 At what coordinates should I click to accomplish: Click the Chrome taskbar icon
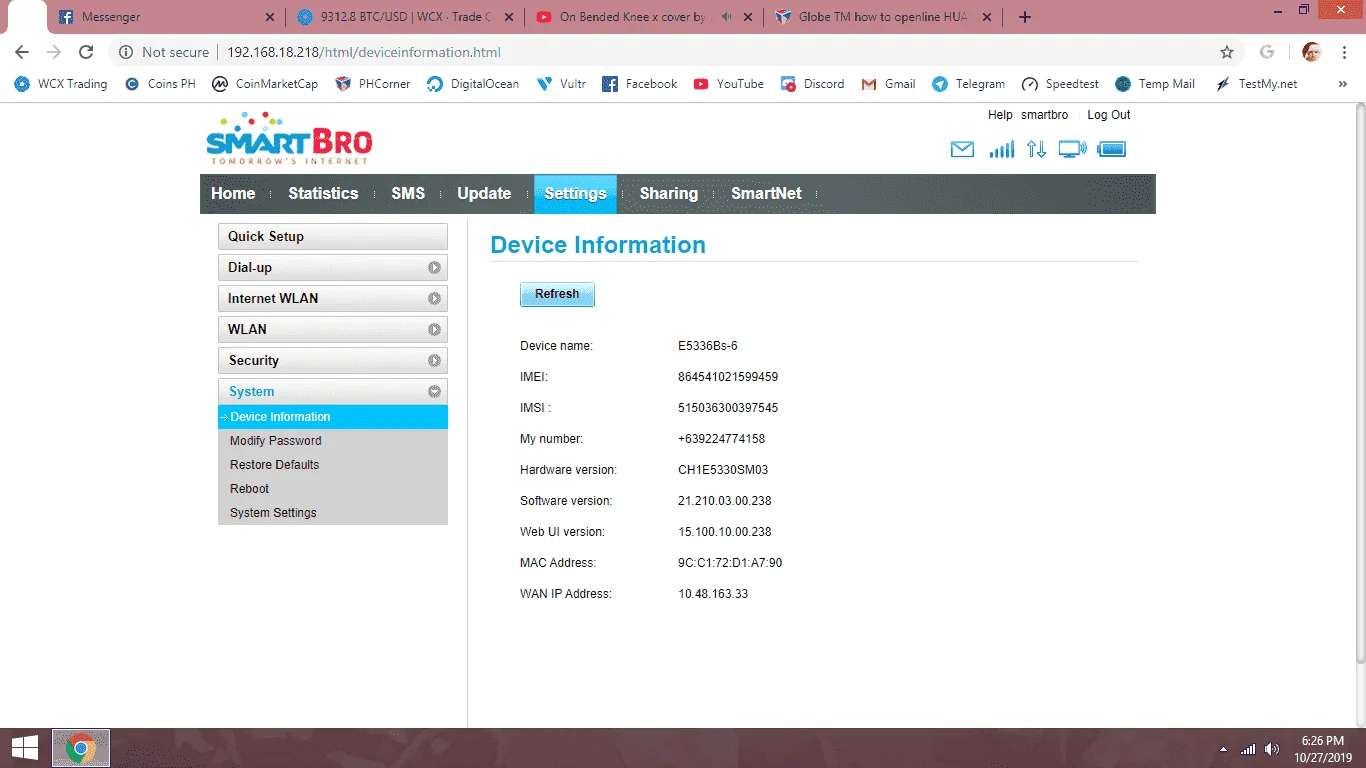click(81, 748)
